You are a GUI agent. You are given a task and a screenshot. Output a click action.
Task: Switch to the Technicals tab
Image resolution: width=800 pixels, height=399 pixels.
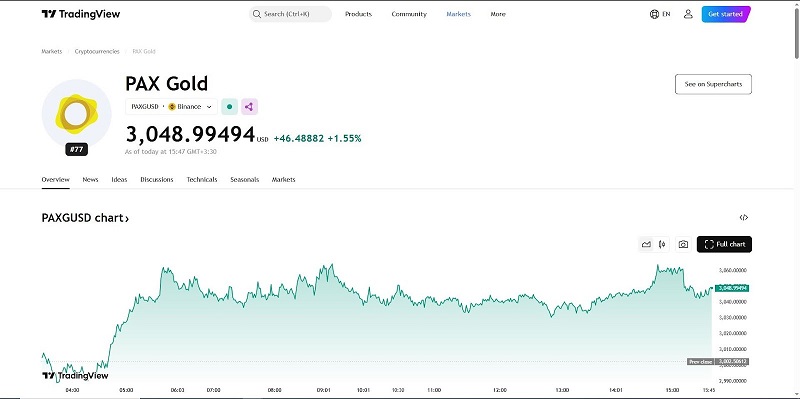(x=202, y=180)
